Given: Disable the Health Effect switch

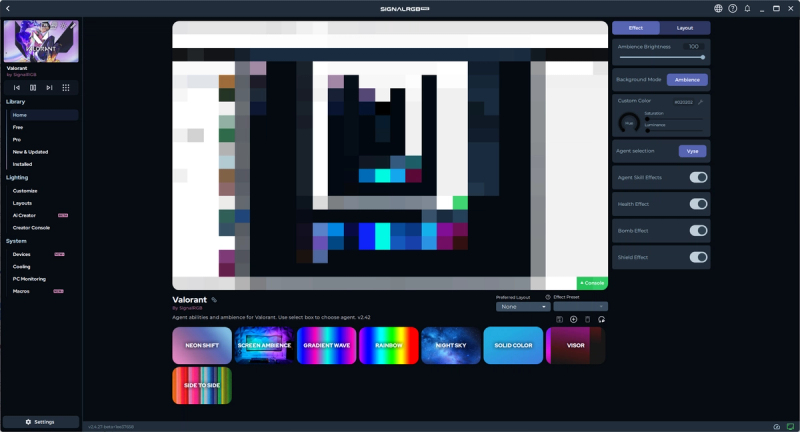Looking at the screenshot, I should pyautogui.click(x=698, y=204).
